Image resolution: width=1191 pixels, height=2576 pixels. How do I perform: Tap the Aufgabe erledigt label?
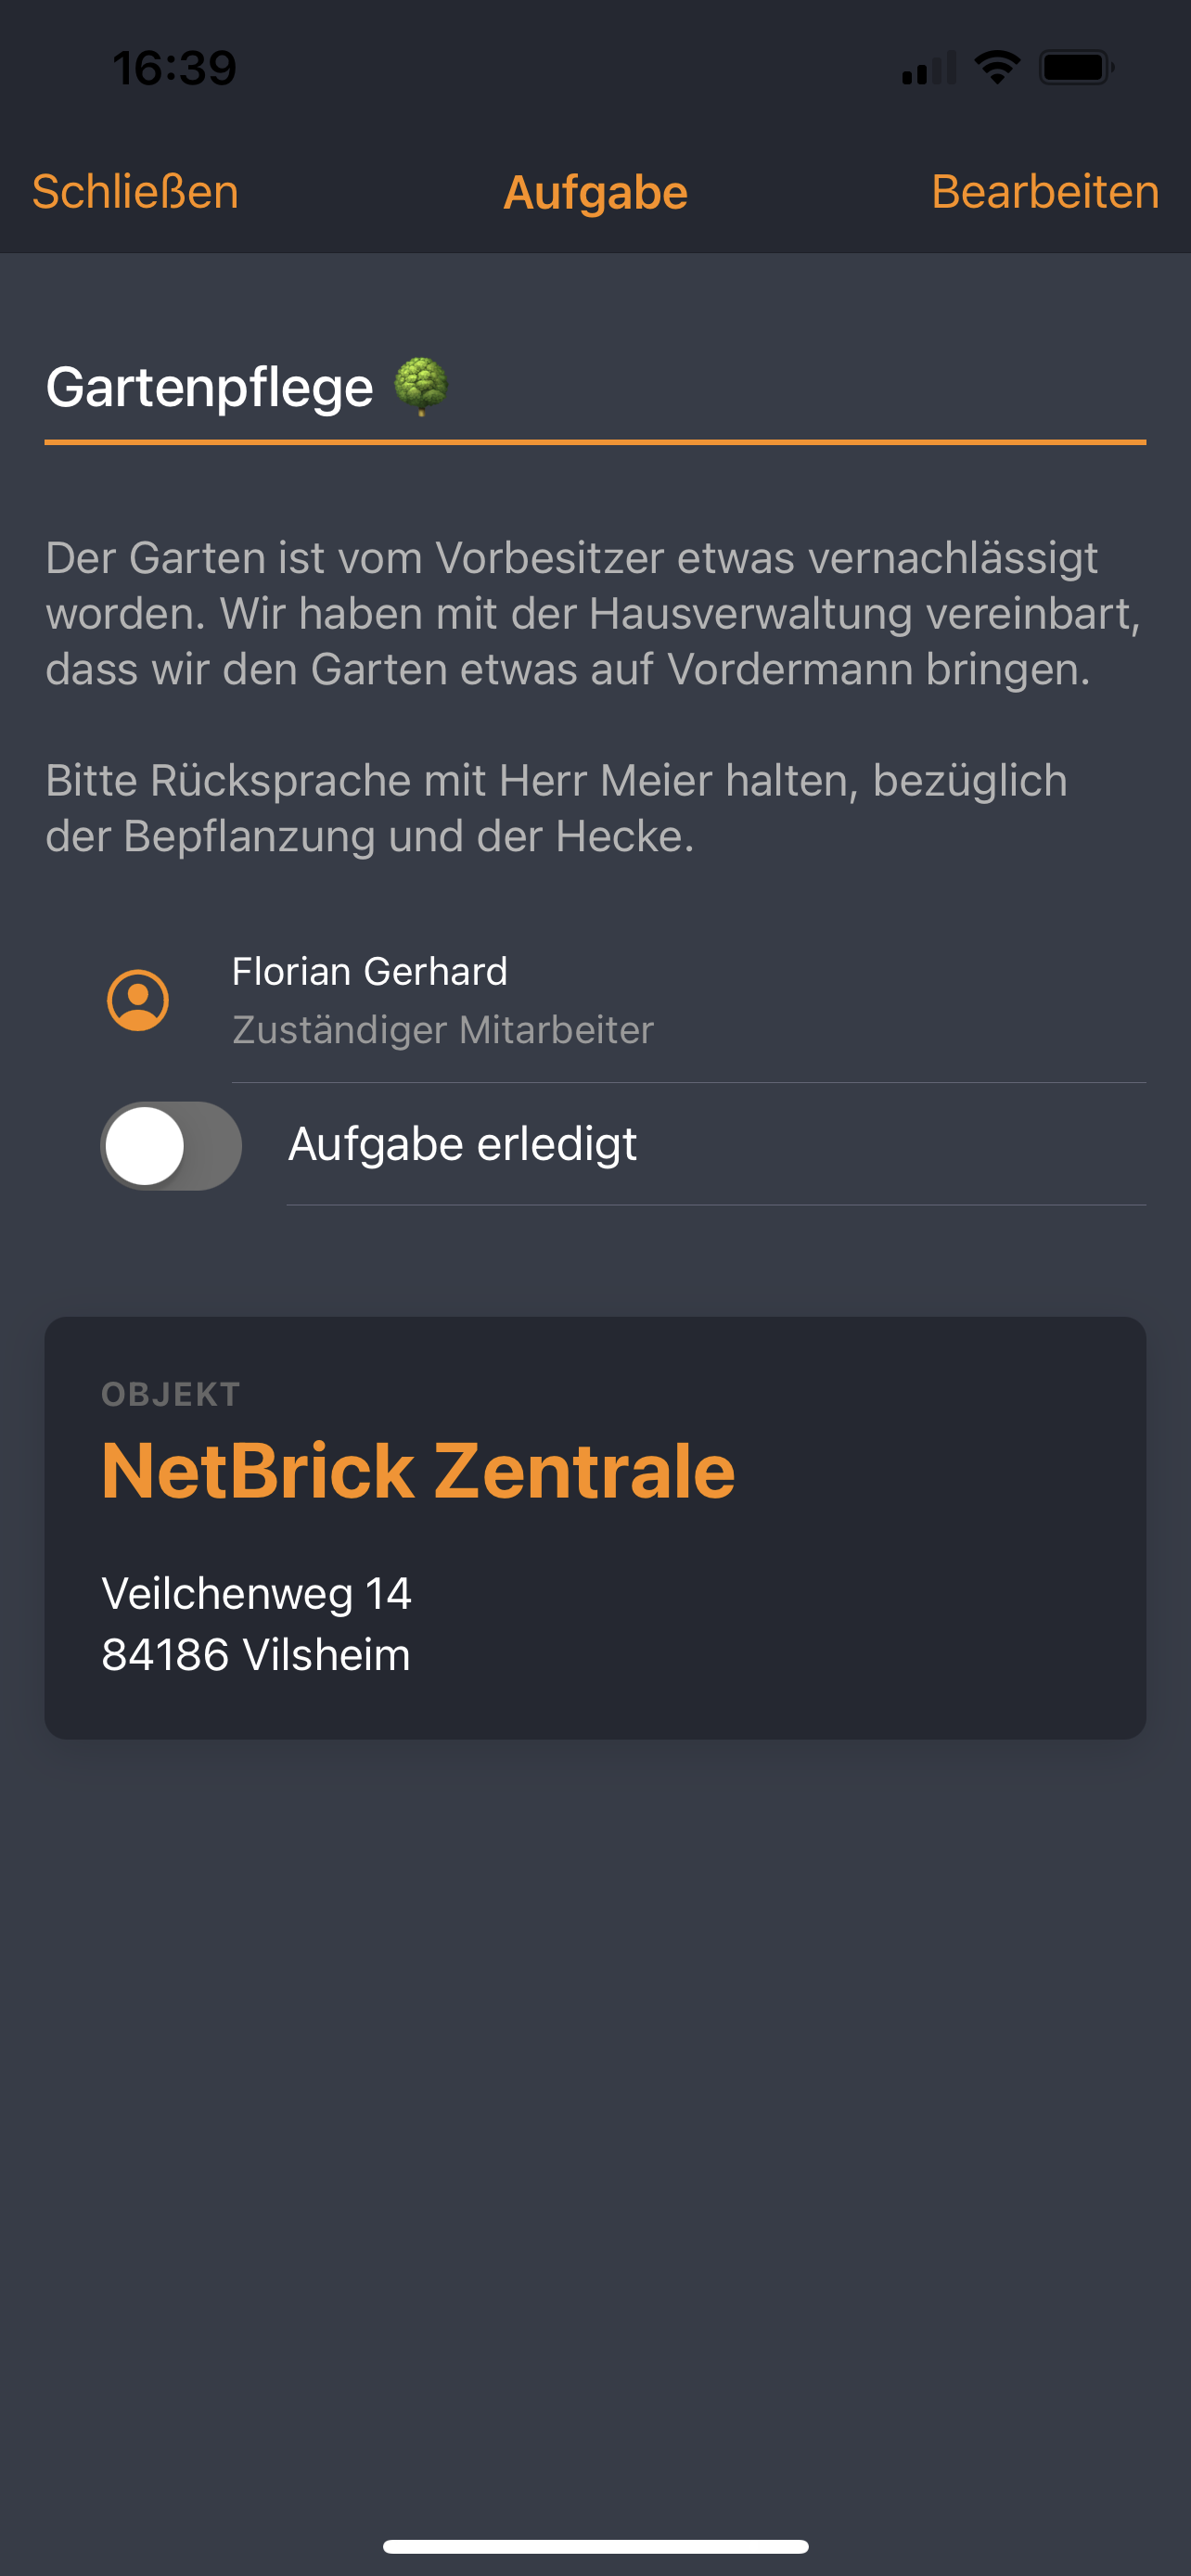pyautogui.click(x=462, y=1144)
